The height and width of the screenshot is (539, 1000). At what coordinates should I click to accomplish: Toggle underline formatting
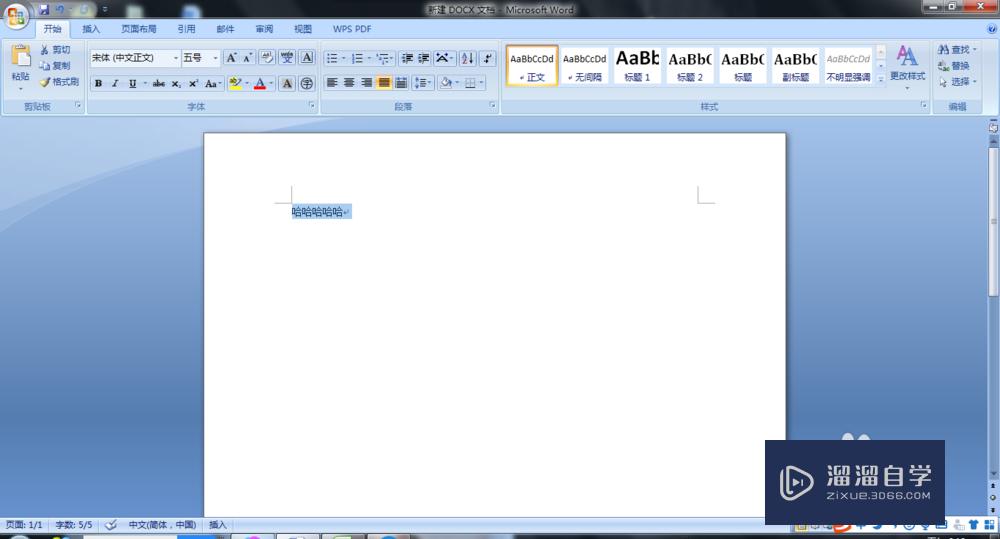point(133,84)
